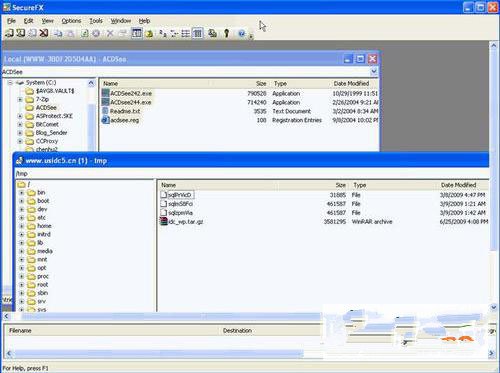Click the Quick Connect toolbar icon

pos(21,33)
